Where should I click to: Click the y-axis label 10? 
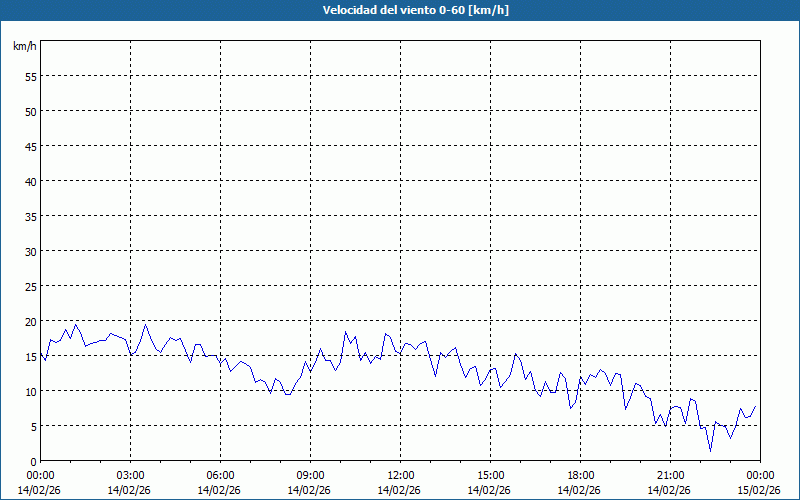pyautogui.click(x=30, y=391)
